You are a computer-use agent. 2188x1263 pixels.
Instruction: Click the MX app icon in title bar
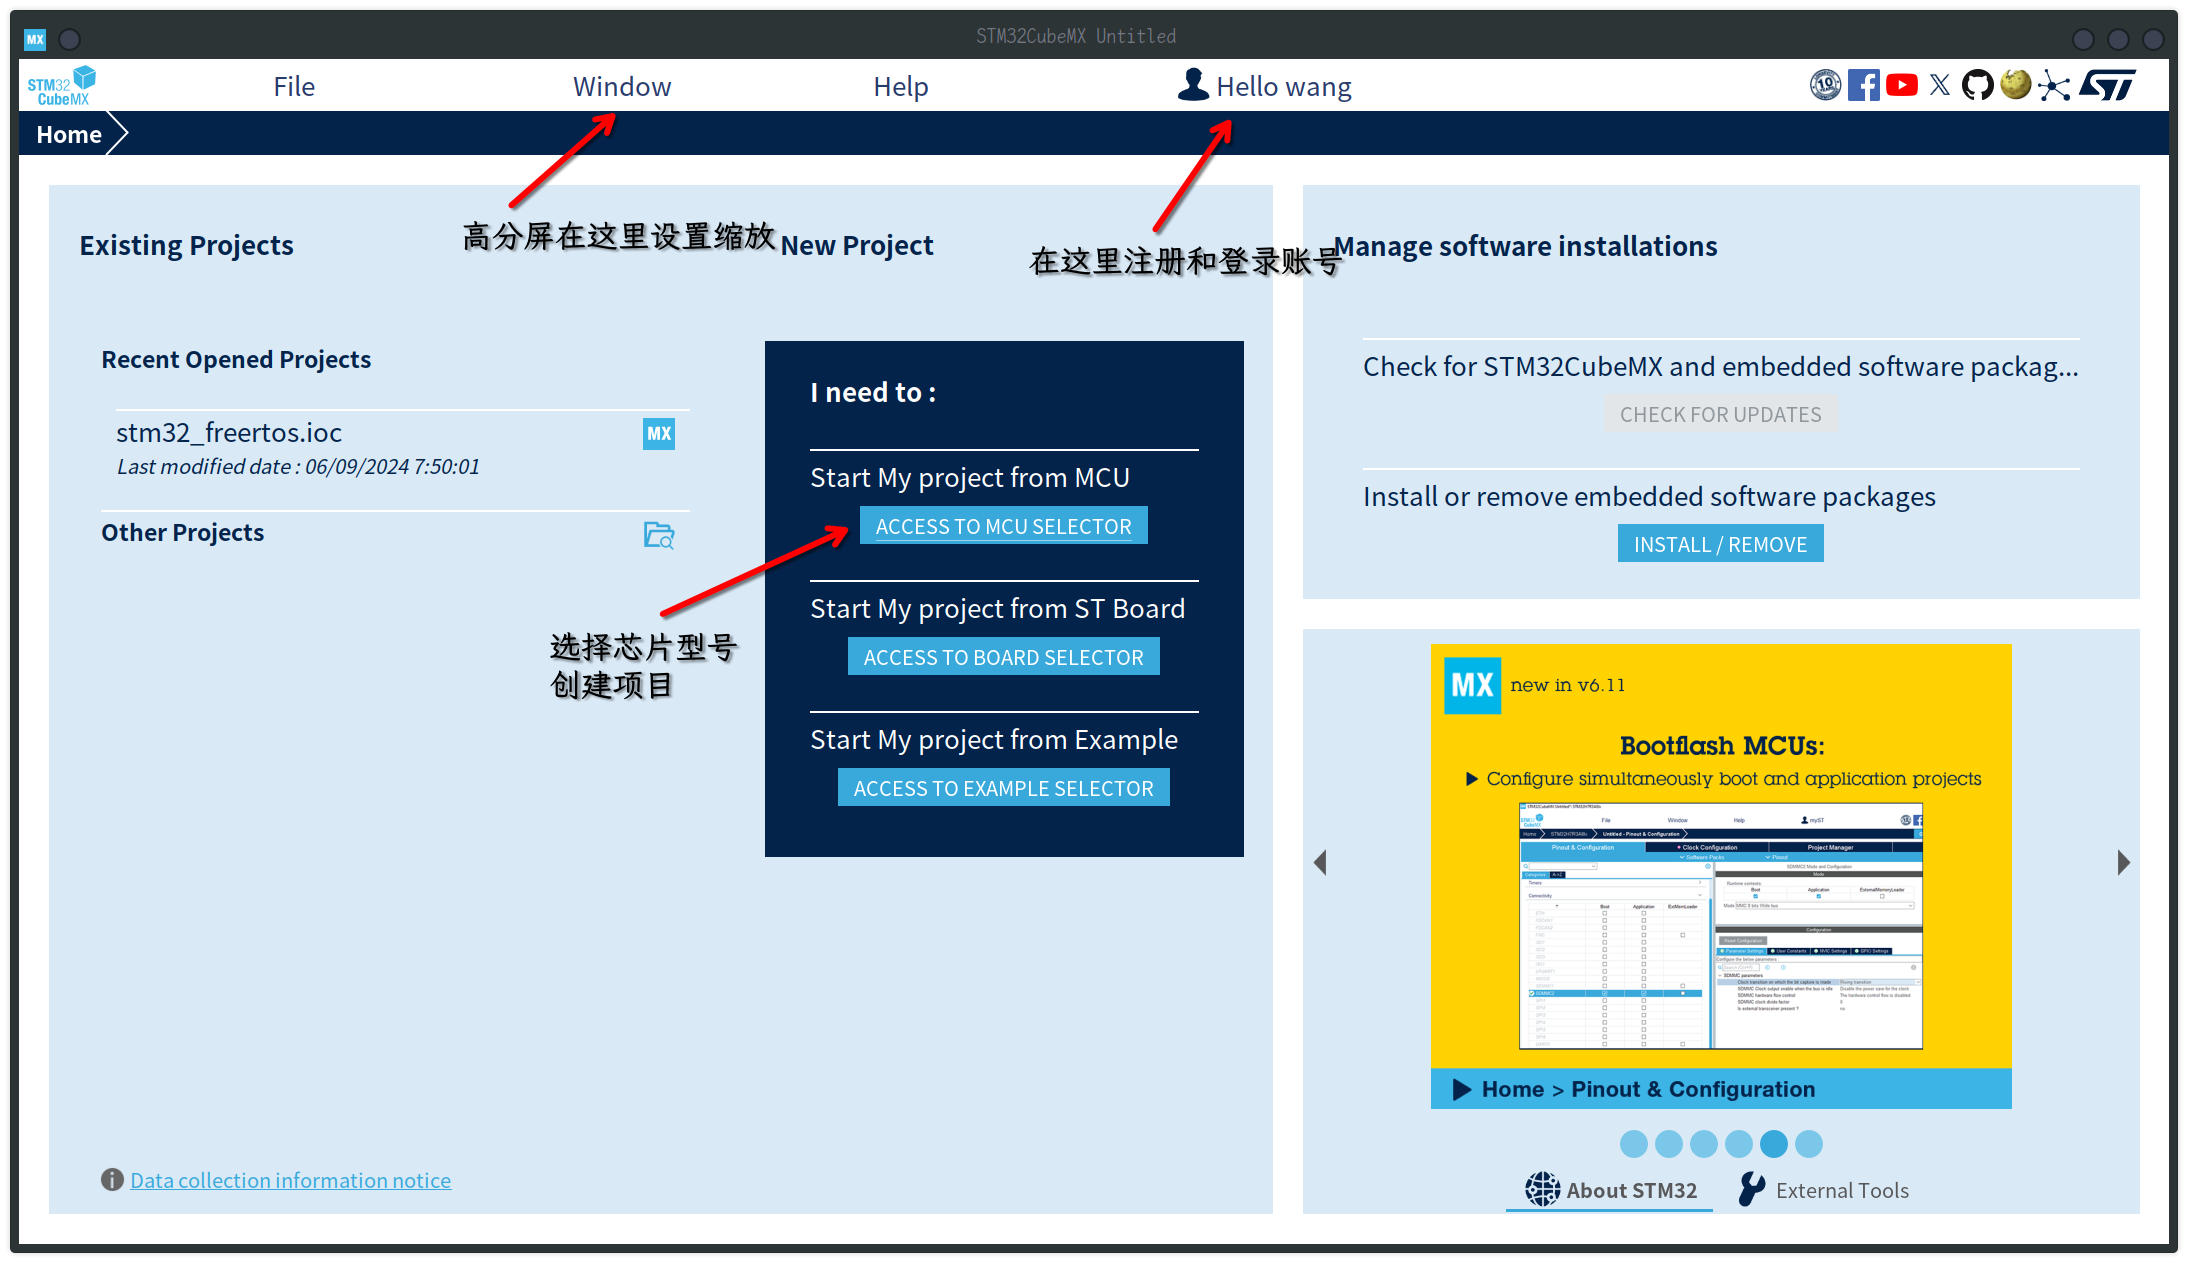pos(35,39)
